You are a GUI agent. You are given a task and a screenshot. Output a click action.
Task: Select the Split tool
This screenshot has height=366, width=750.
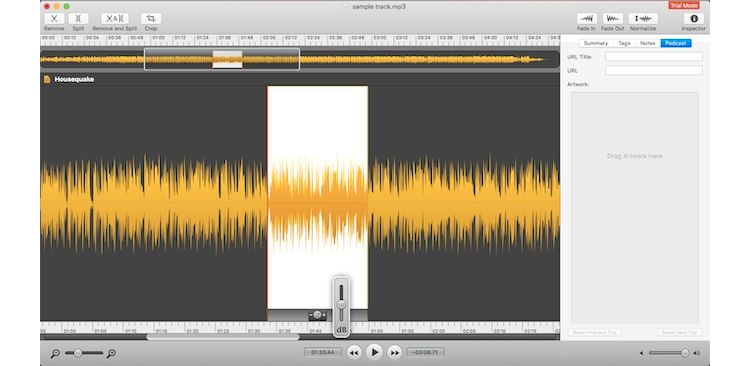(78, 19)
